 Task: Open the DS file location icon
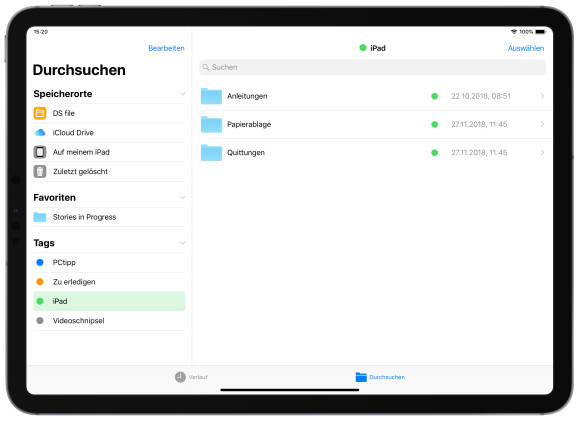point(40,113)
